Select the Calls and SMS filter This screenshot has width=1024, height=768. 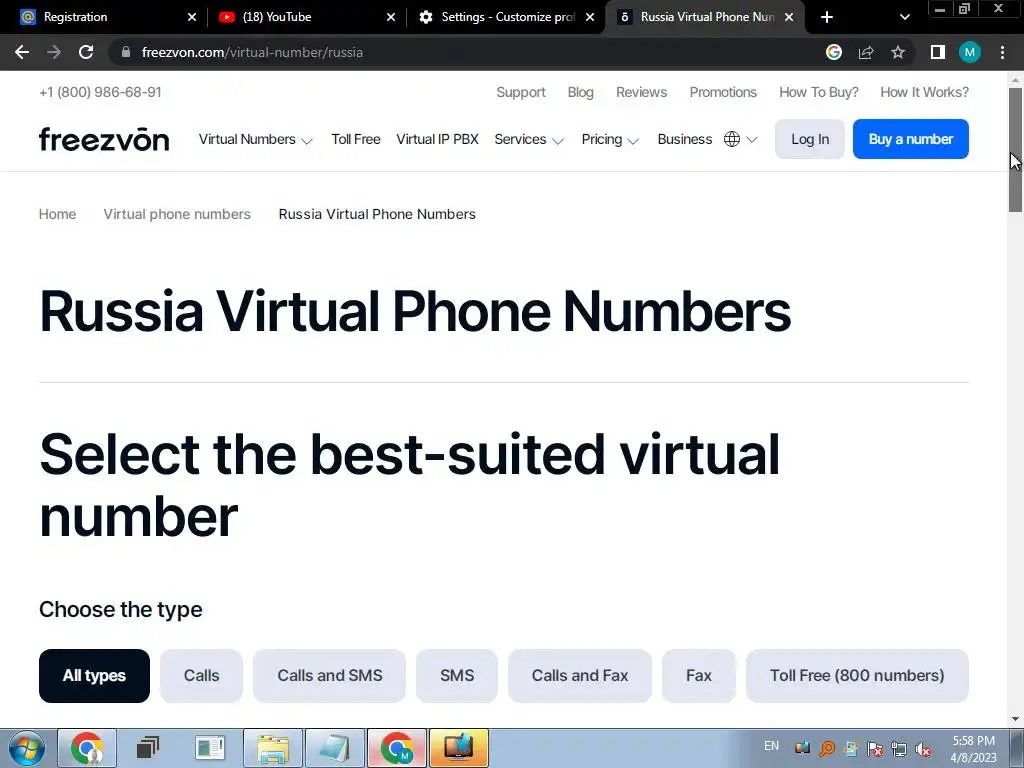click(x=329, y=676)
